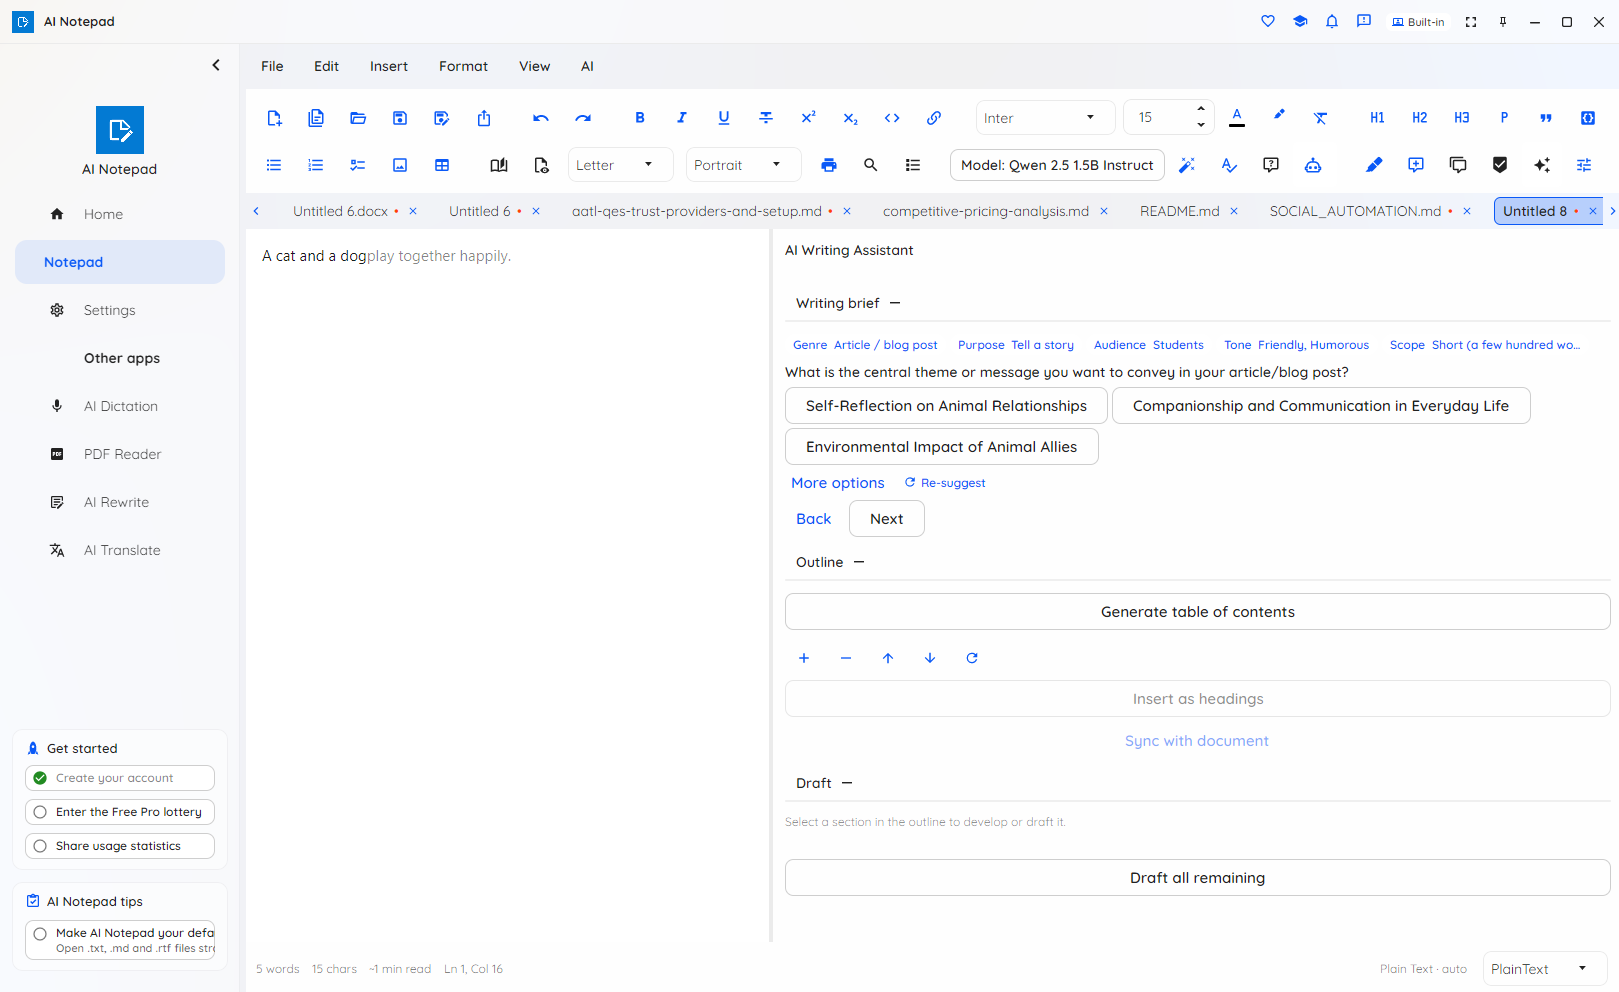Increase font size with up stepper
Screen dimensions: 1619x992
(x=1201, y=109)
